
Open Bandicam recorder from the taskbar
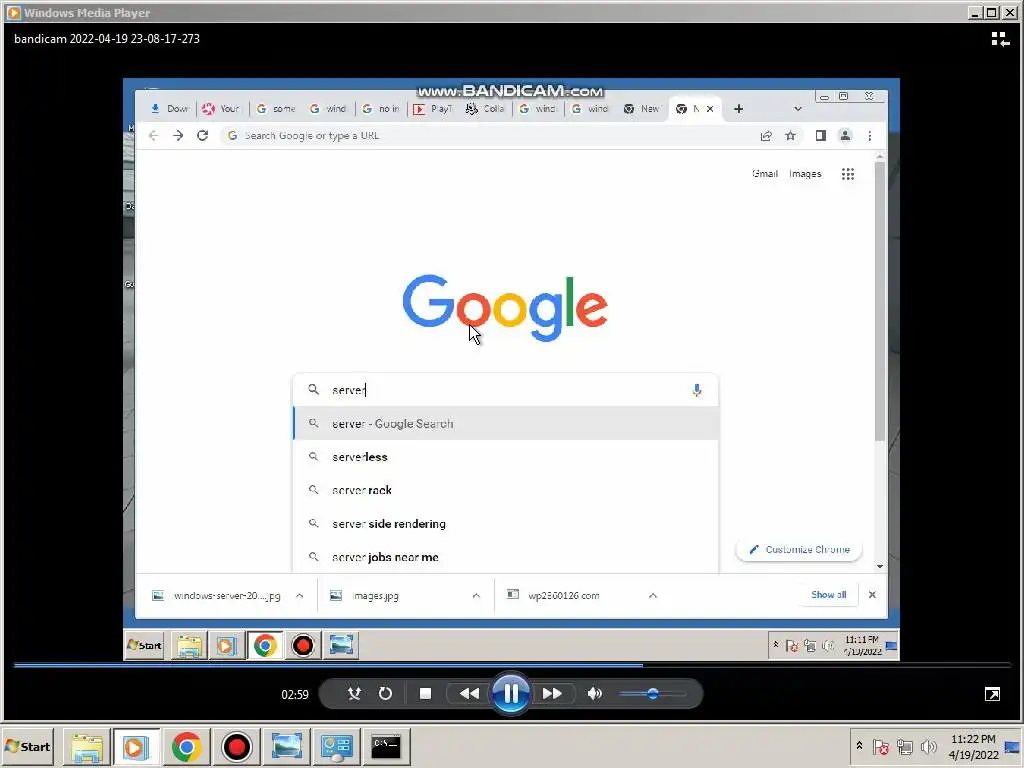pos(236,746)
